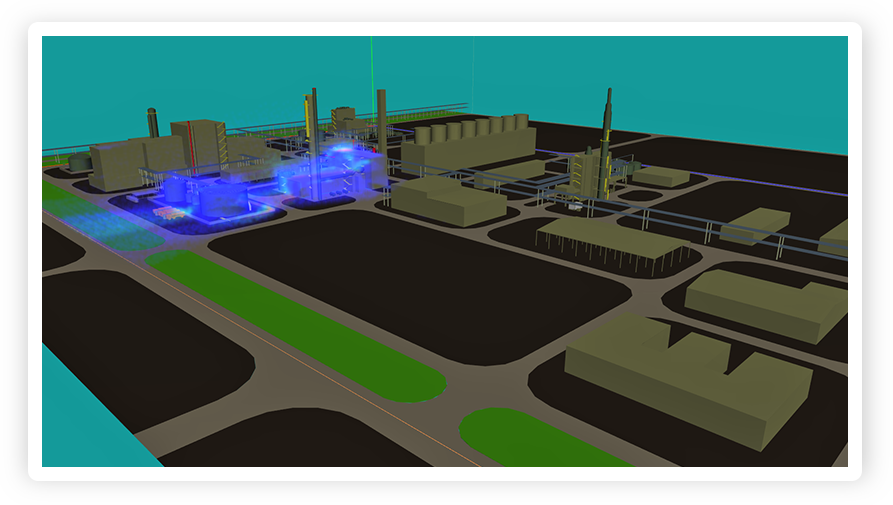Select the L-shaped building on the right
The height and width of the screenshot is (505, 893).
coord(766,301)
